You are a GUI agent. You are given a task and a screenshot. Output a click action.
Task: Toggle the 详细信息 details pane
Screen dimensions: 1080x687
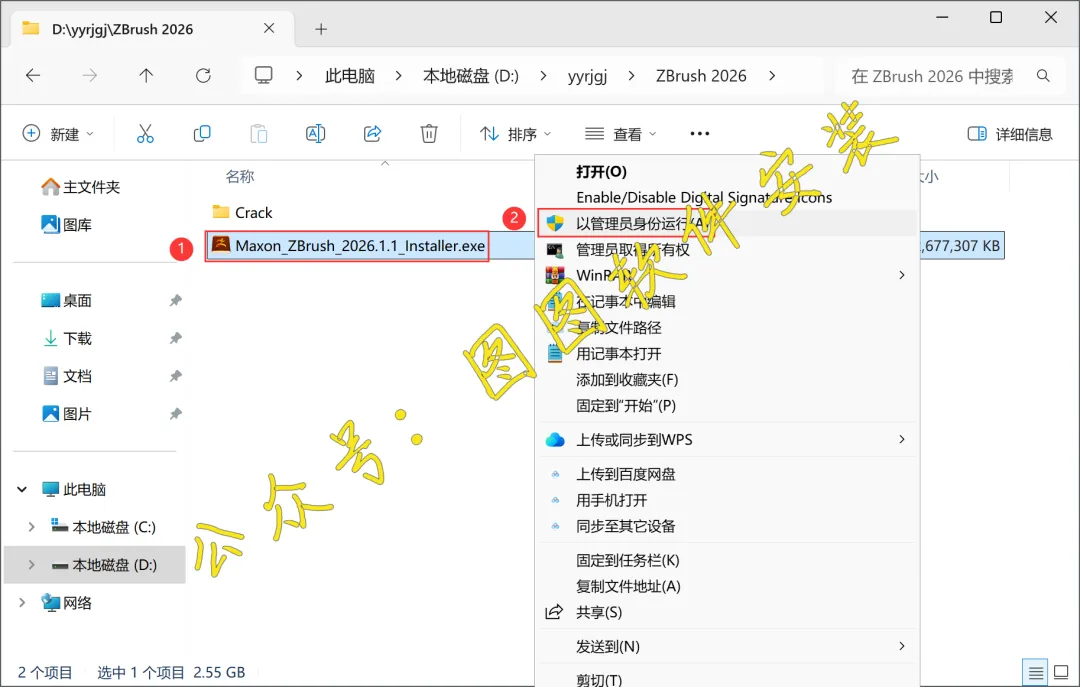(x=1010, y=134)
